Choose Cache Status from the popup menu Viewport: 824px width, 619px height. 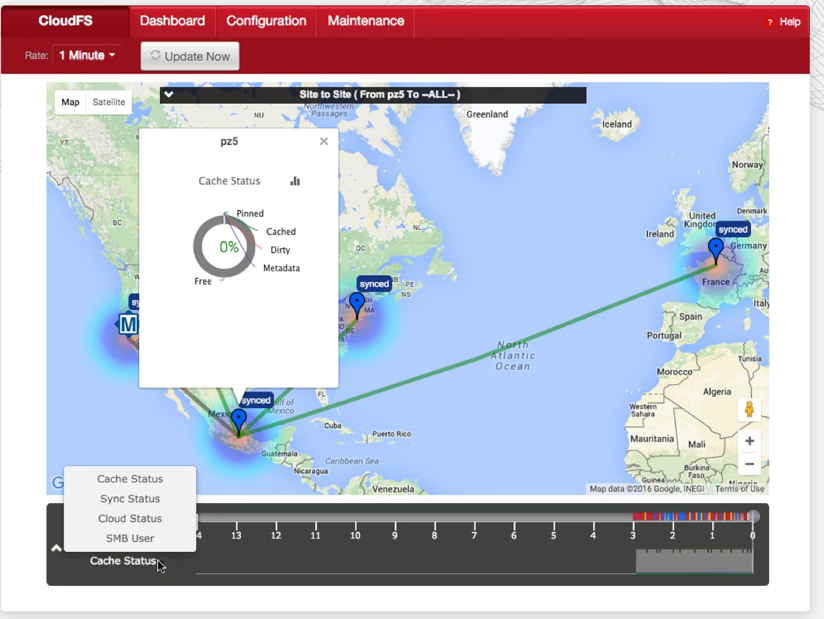coord(130,479)
